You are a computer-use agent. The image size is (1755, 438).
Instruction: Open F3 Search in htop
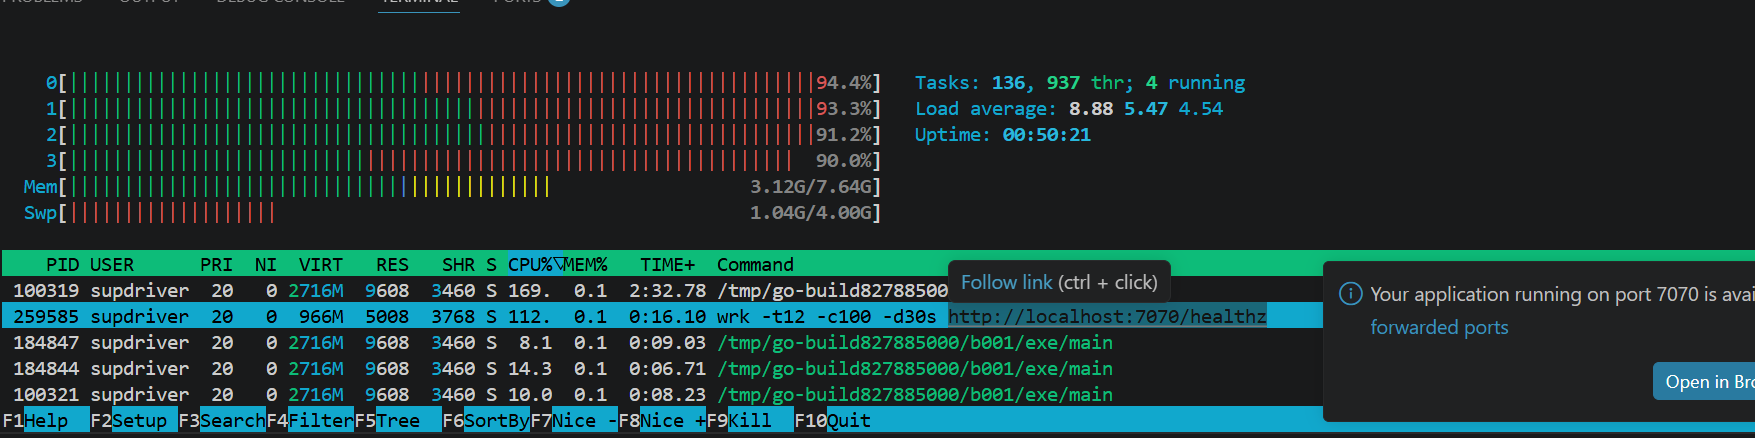tap(222, 421)
